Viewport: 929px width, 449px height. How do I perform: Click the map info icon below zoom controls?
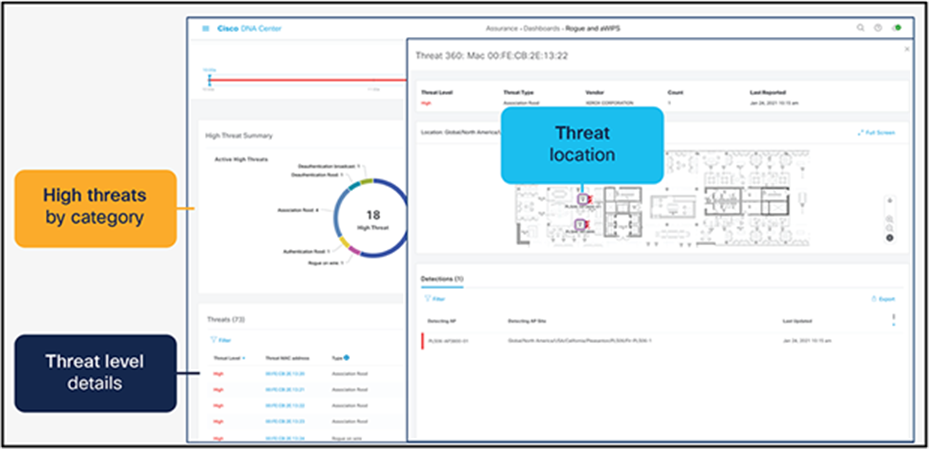889,238
